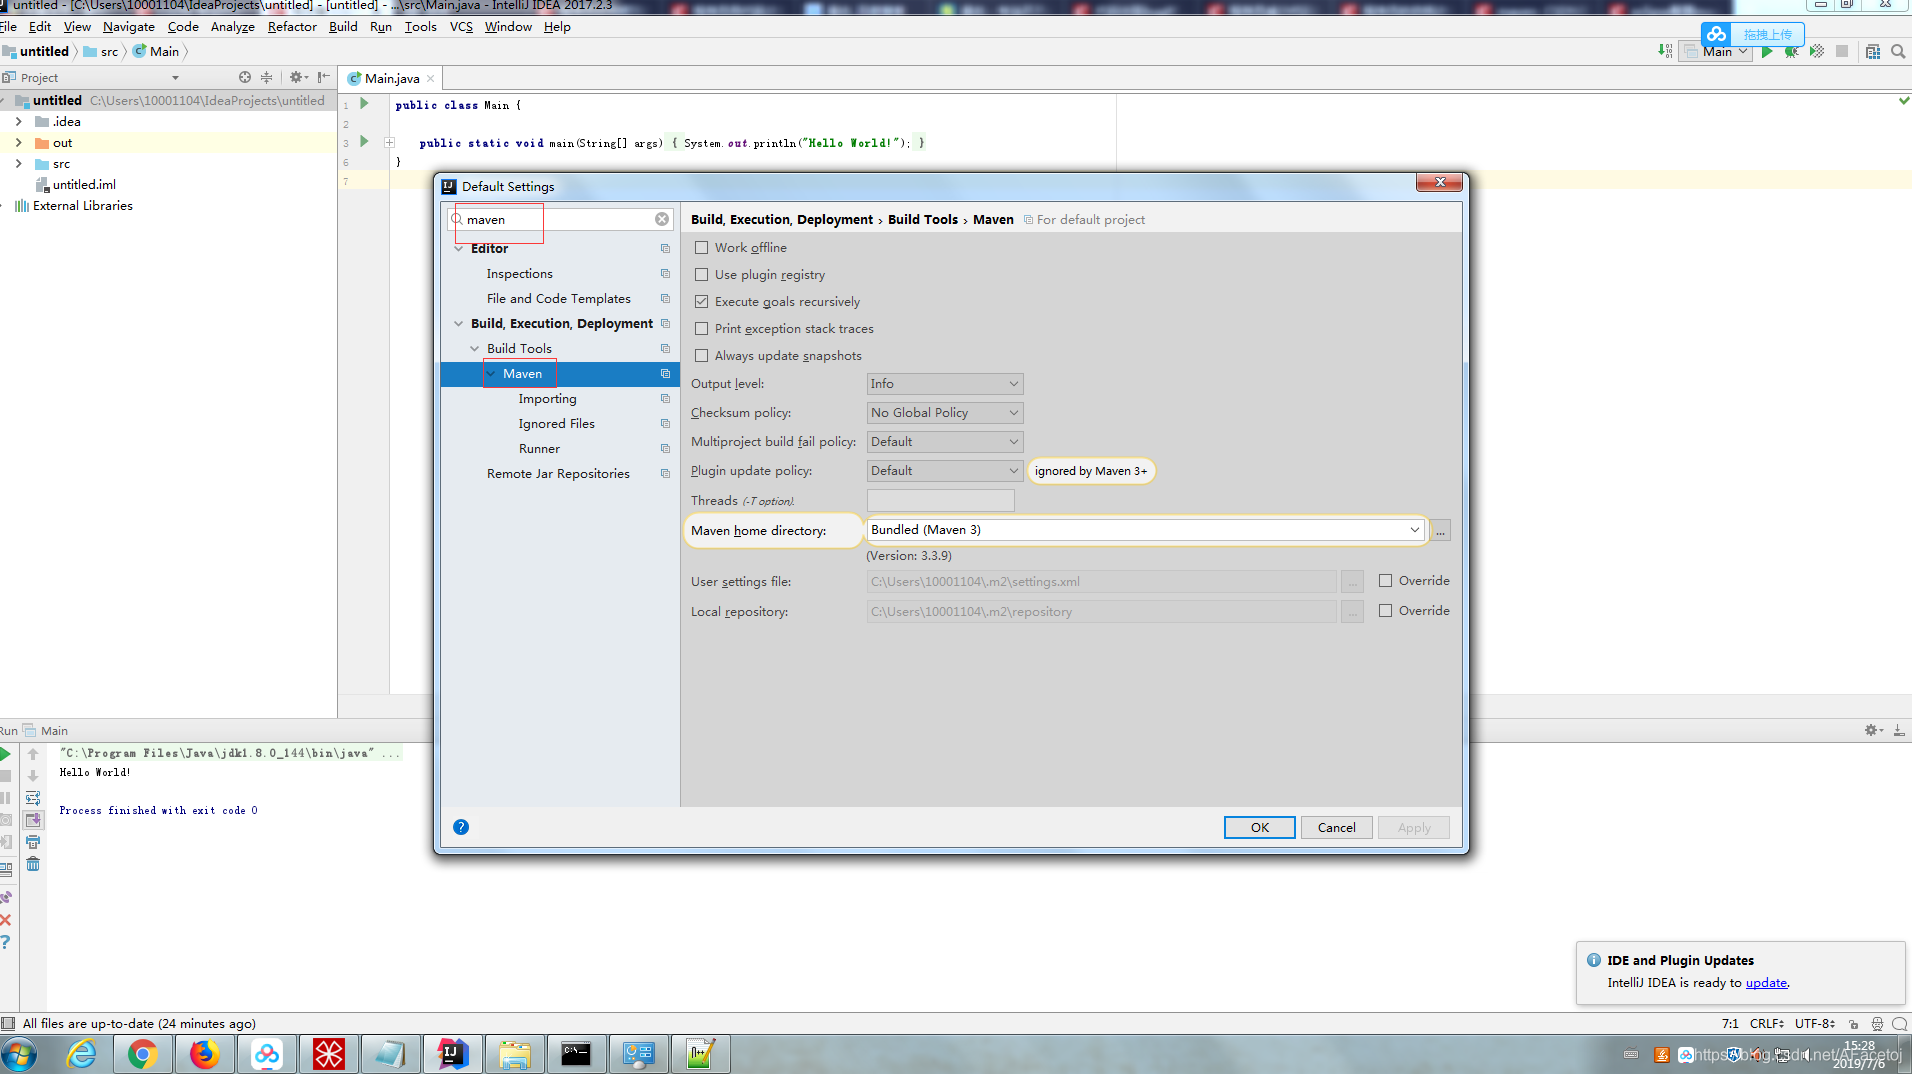Screen dimensions: 1912x1074
Task: Open Project panel gear settings icon
Action: [297, 77]
